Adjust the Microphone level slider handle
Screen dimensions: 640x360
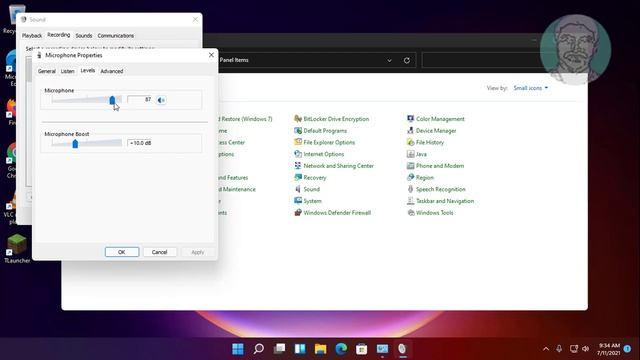112,100
